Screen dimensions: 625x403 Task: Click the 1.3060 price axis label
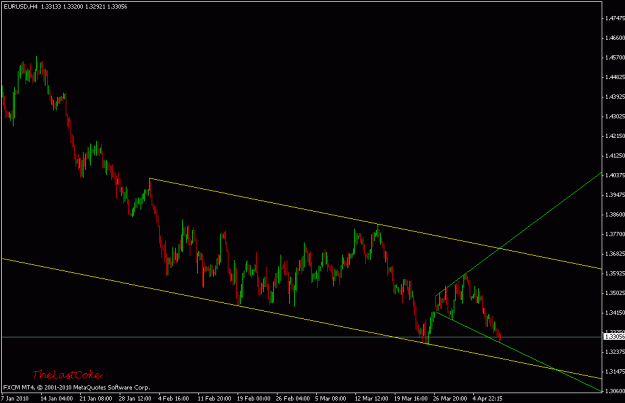click(615, 391)
